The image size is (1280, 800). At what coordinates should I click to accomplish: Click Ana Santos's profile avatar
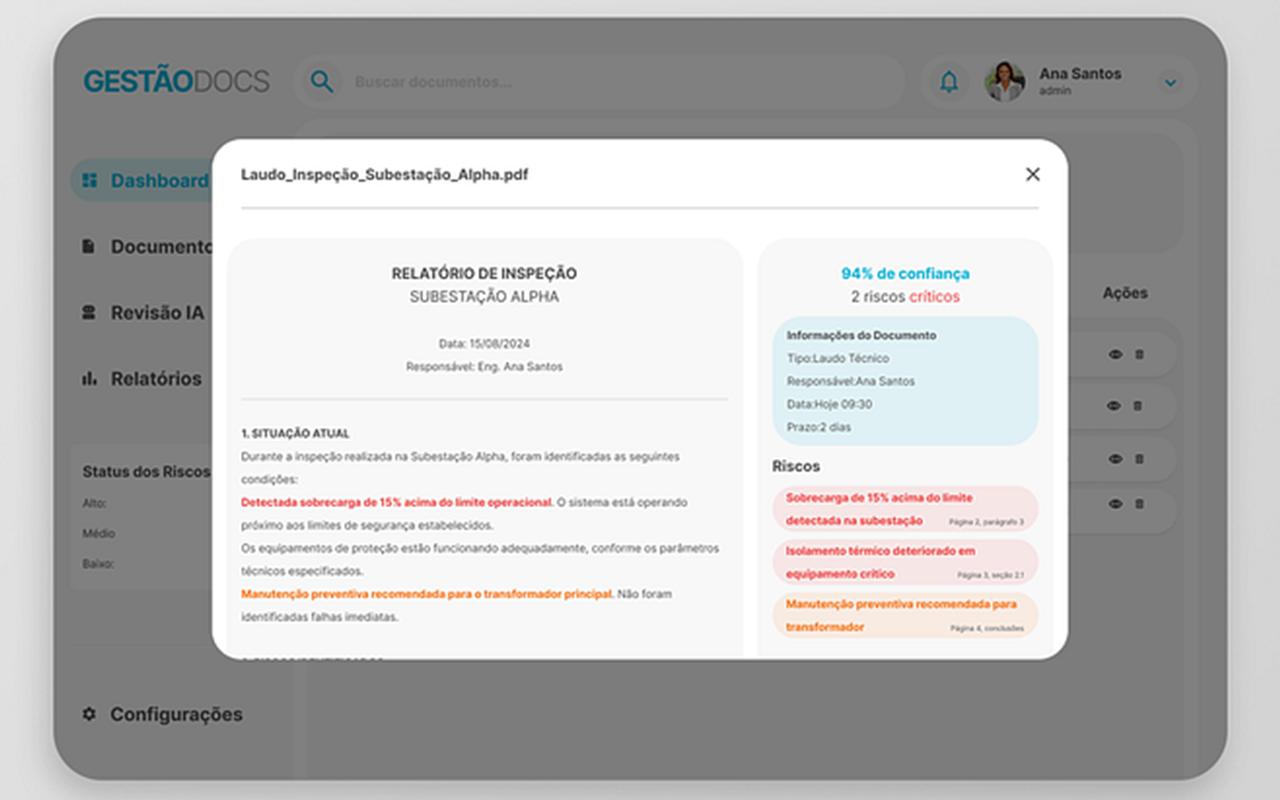[1004, 82]
